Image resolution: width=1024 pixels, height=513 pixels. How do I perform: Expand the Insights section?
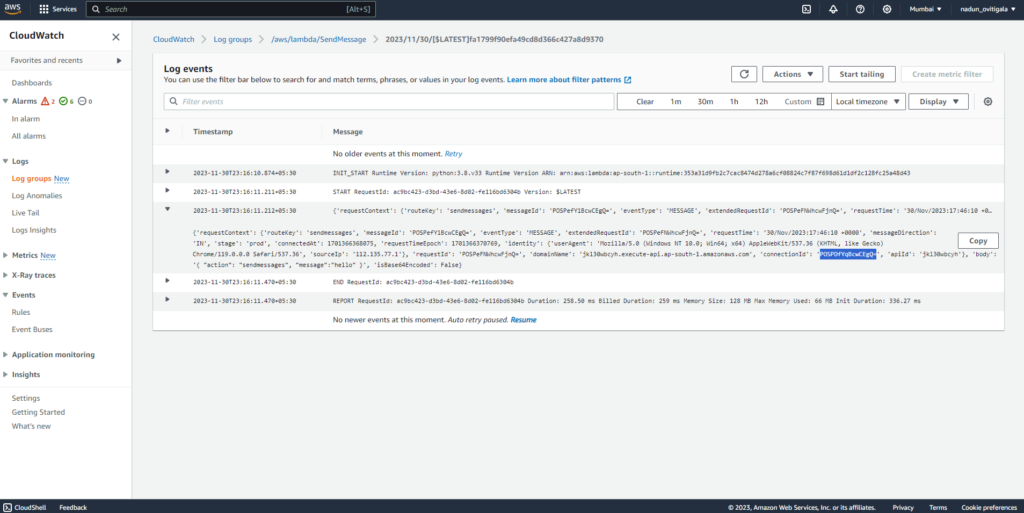click(x=6, y=375)
